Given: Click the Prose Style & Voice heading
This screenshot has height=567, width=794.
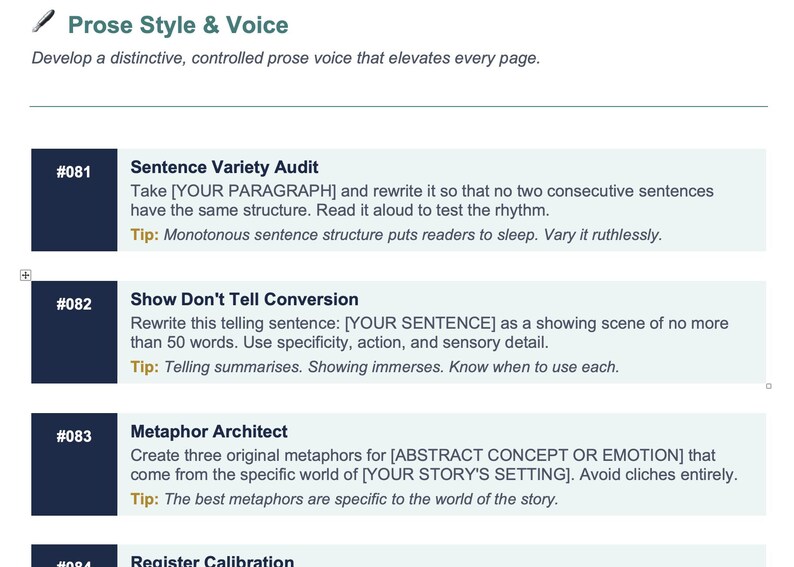Looking at the screenshot, I should 178,25.
